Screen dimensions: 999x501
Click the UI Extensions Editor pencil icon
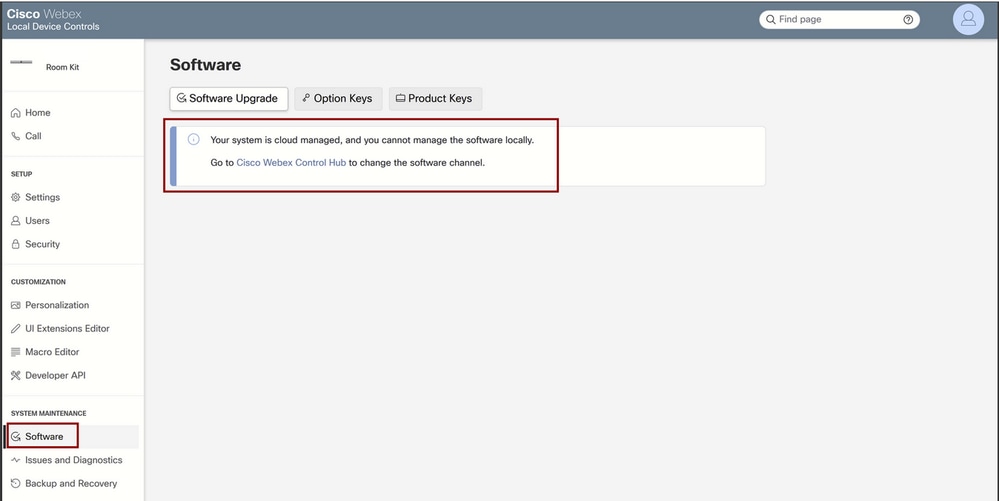[x=16, y=329]
